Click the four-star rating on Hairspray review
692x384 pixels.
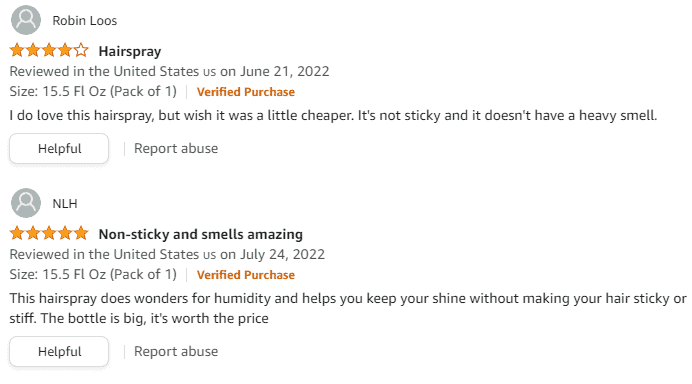pyautogui.click(x=49, y=50)
